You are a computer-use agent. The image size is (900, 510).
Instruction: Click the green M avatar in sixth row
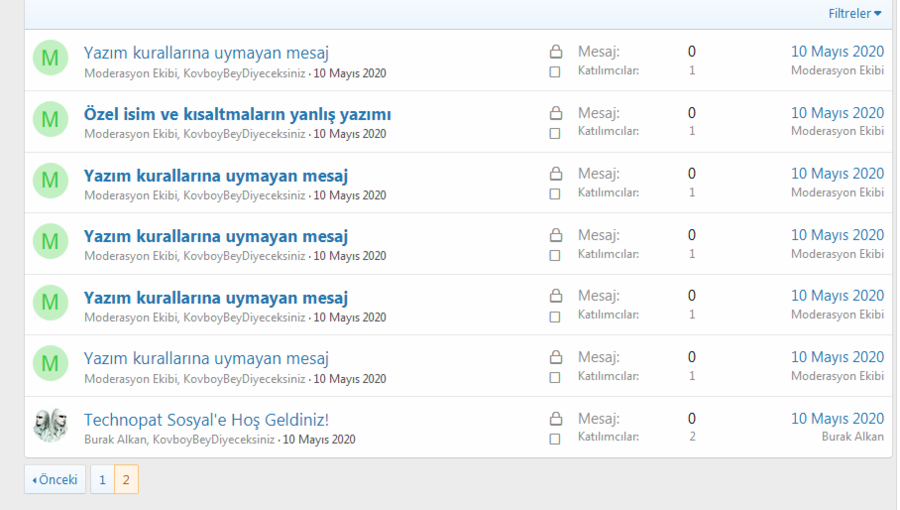[x=50, y=364]
